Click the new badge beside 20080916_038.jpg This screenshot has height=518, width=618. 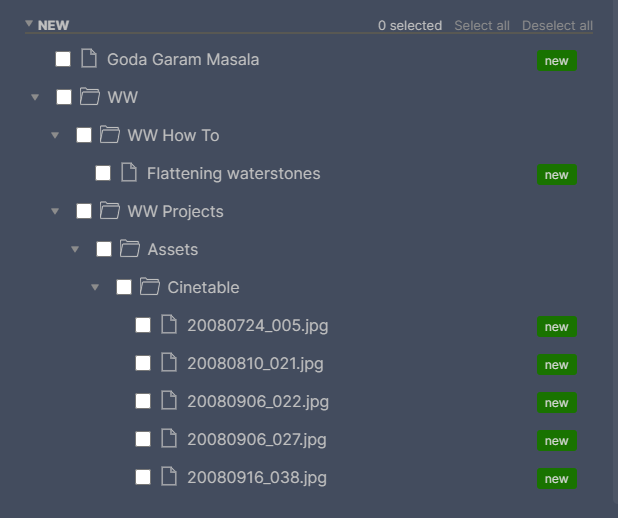557,479
